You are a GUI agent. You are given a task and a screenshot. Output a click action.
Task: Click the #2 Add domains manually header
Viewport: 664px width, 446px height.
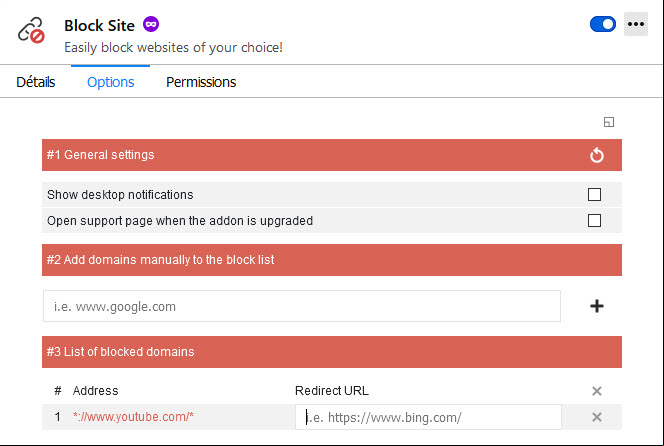click(332, 260)
